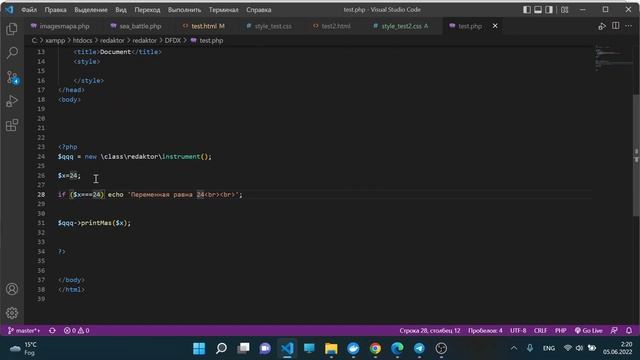Click the feedback icon in the status bar

[x=614, y=331]
